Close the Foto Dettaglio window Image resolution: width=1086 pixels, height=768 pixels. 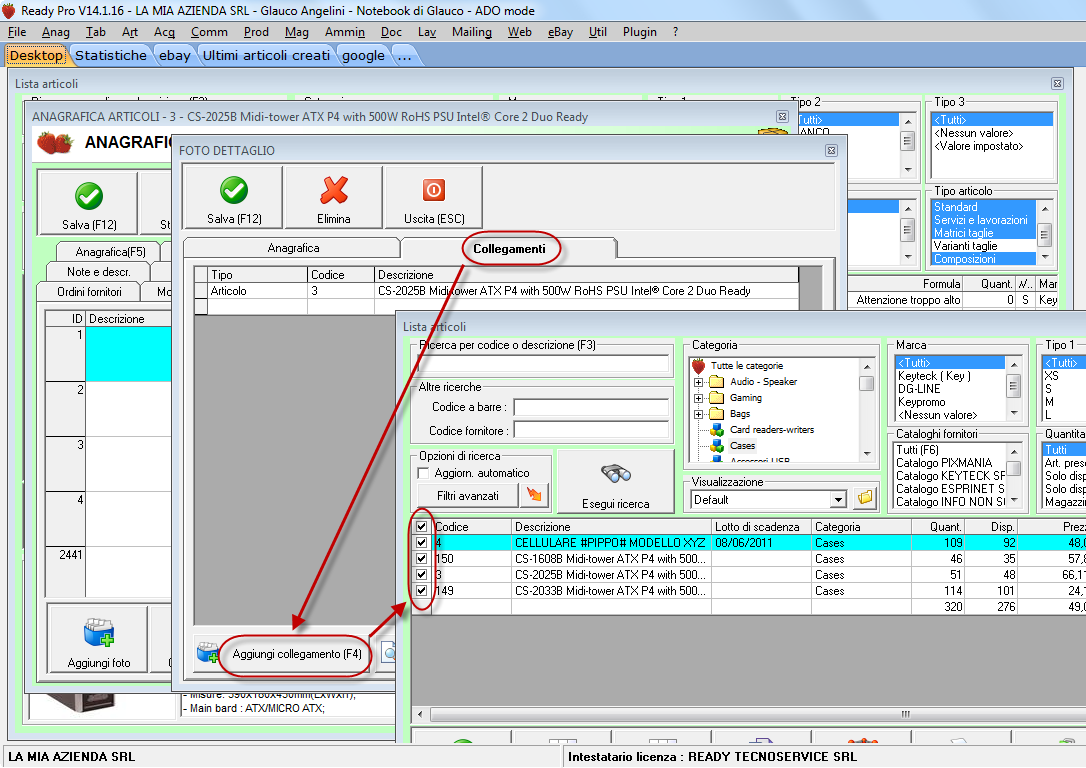[x=831, y=150]
